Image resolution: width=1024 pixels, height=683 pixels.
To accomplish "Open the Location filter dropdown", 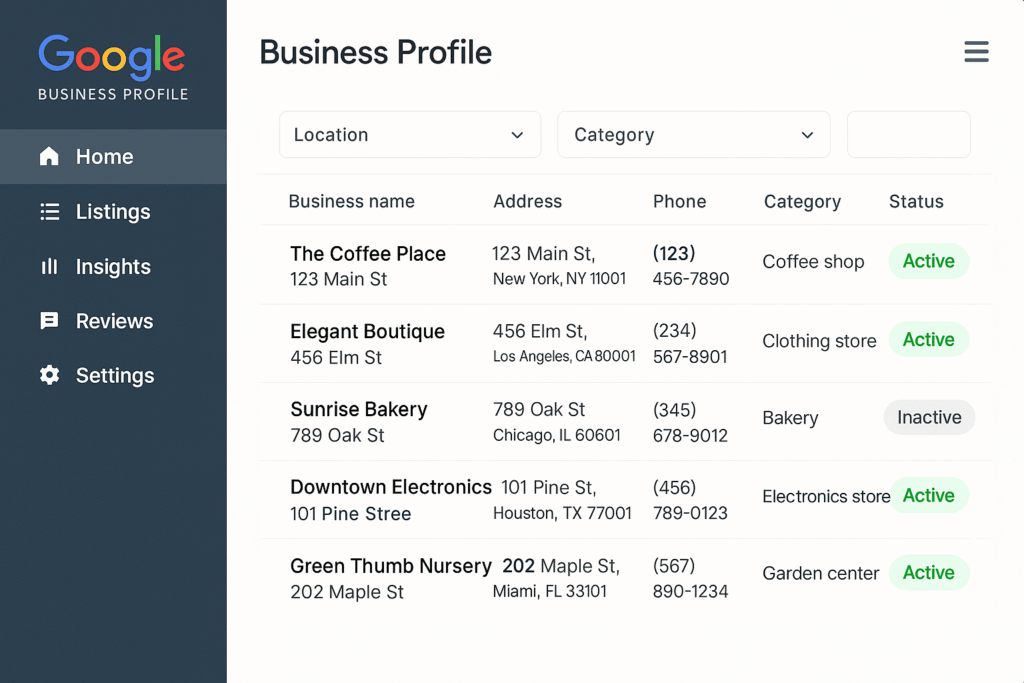I will tap(410, 134).
